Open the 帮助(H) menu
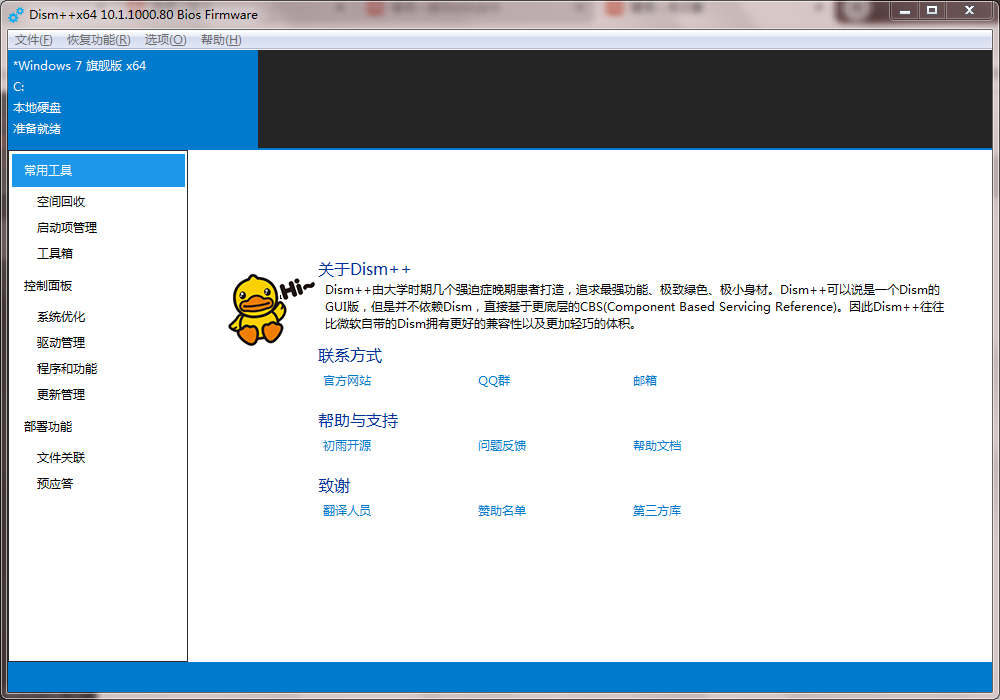This screenshot has height=700, width=1000. (x=221, y=40)
